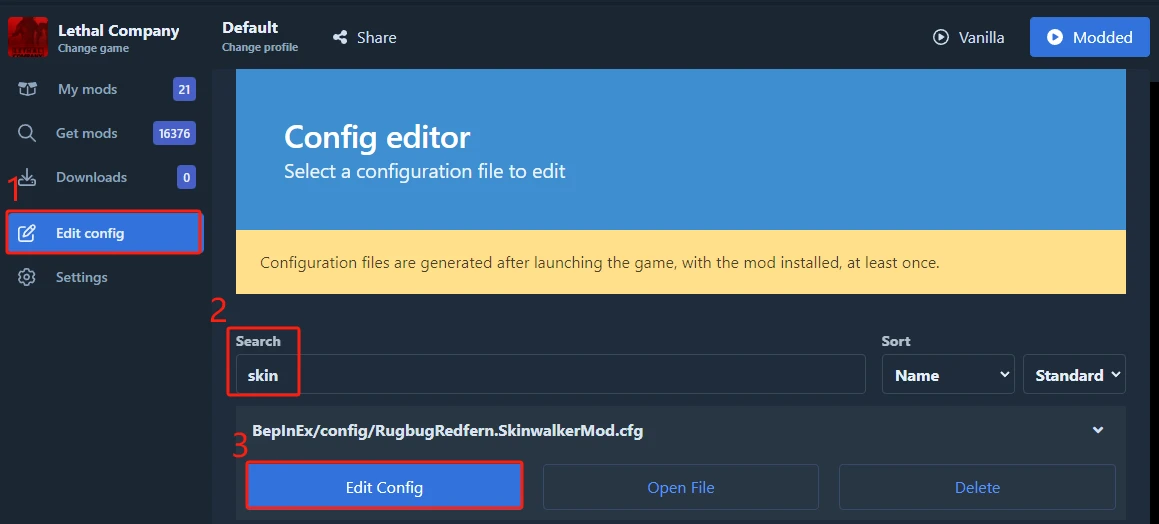Click the Modded play icon

coord(1055,37)
